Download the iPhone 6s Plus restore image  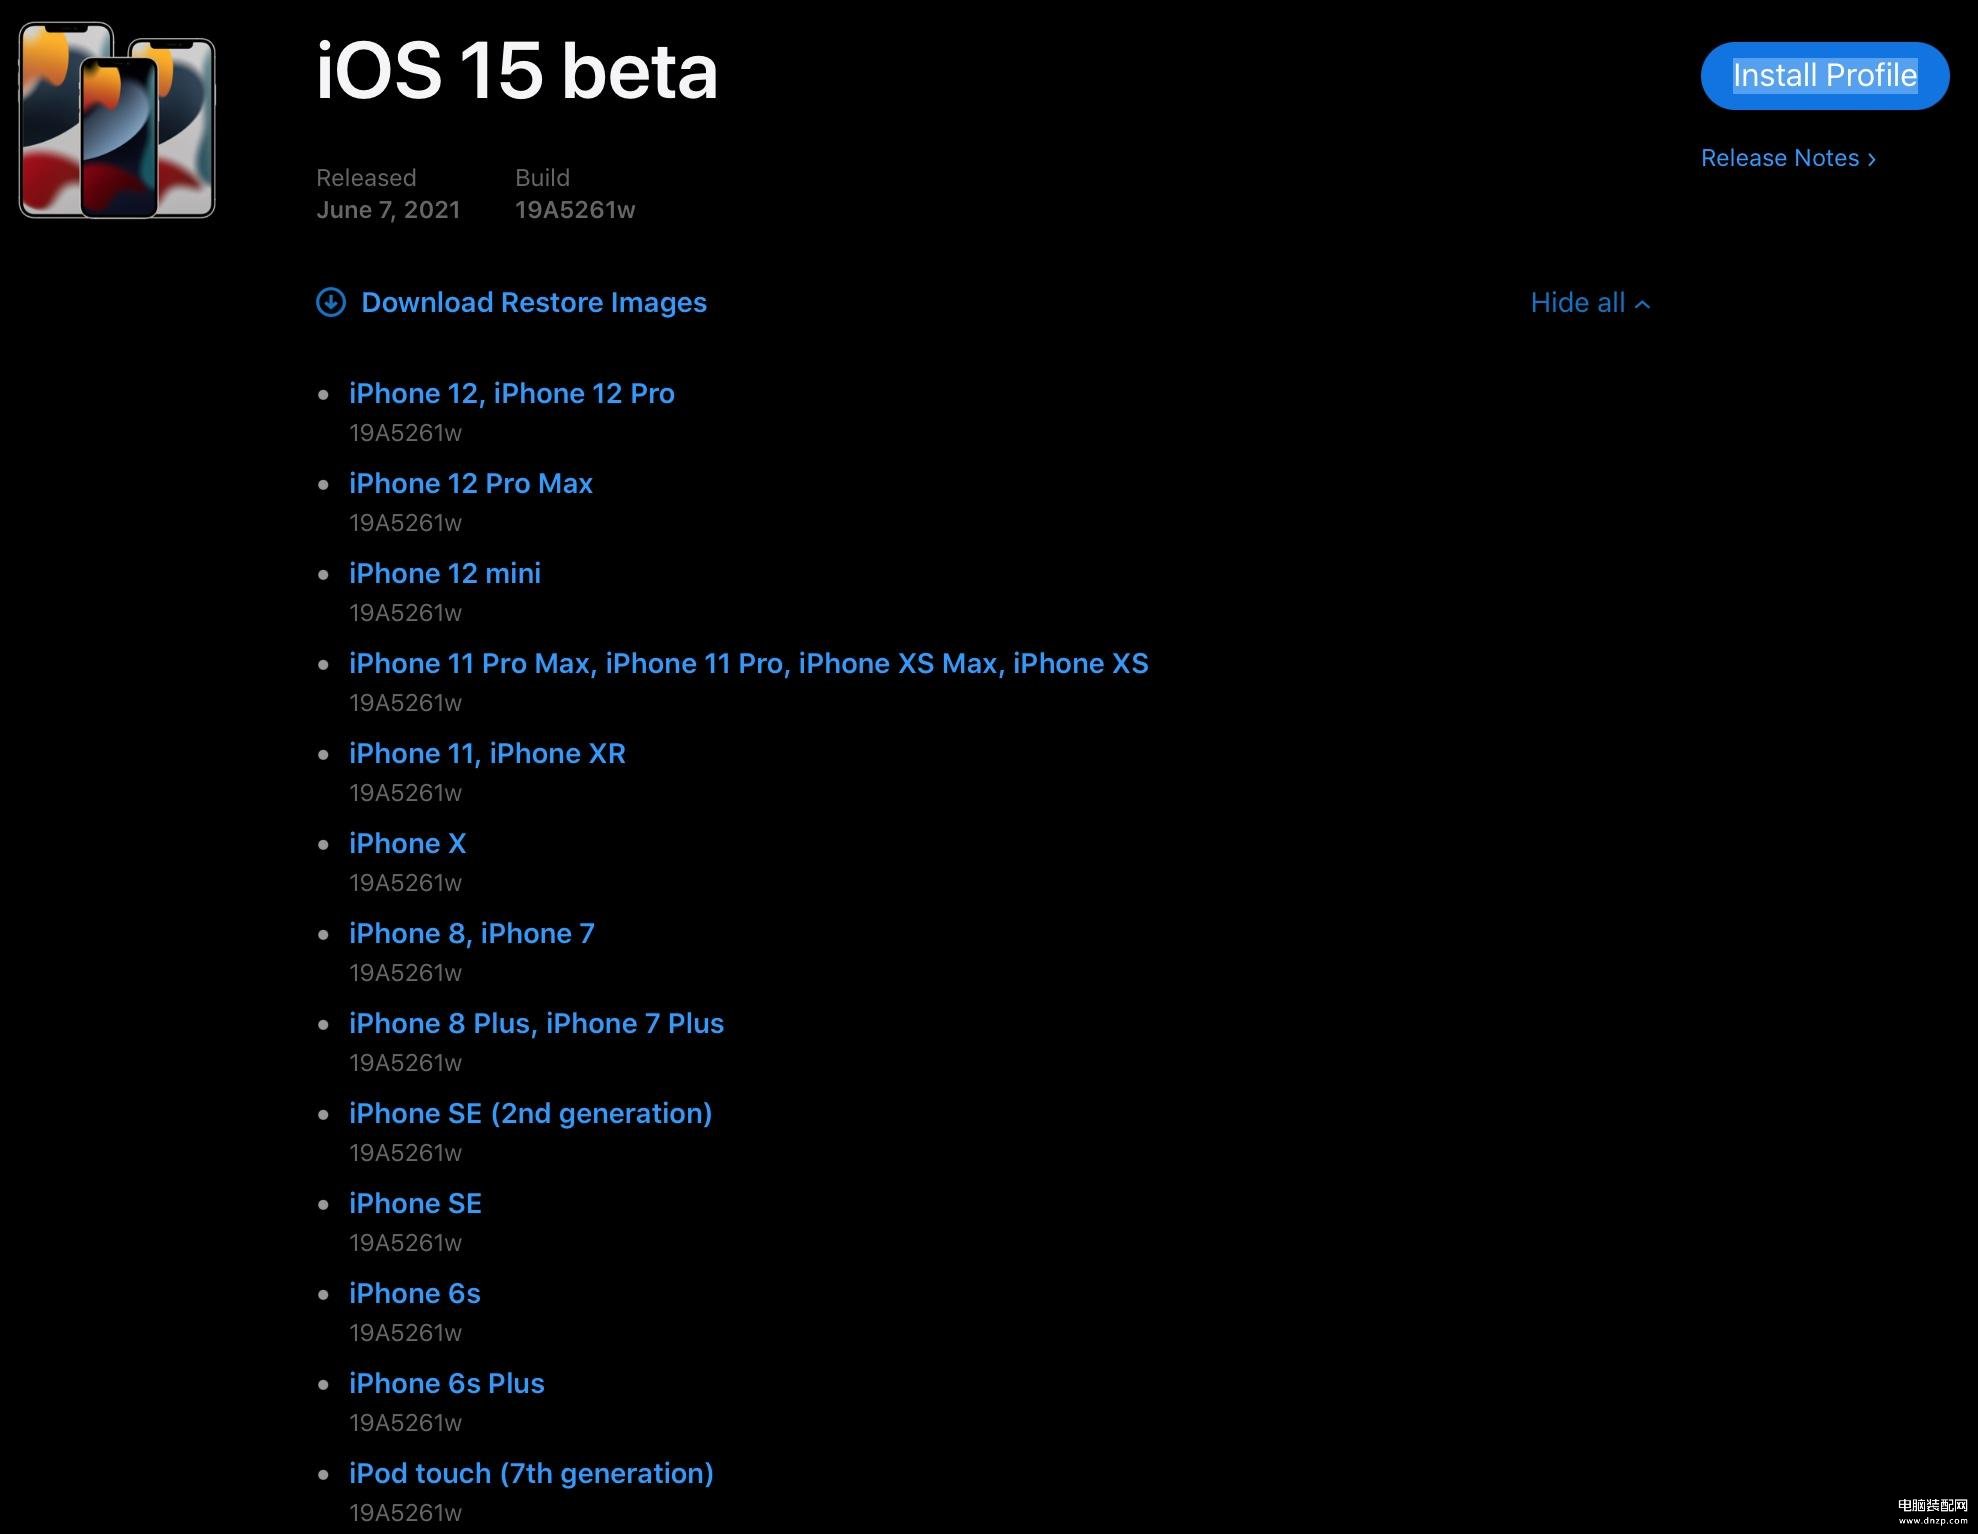(447, 1383)
